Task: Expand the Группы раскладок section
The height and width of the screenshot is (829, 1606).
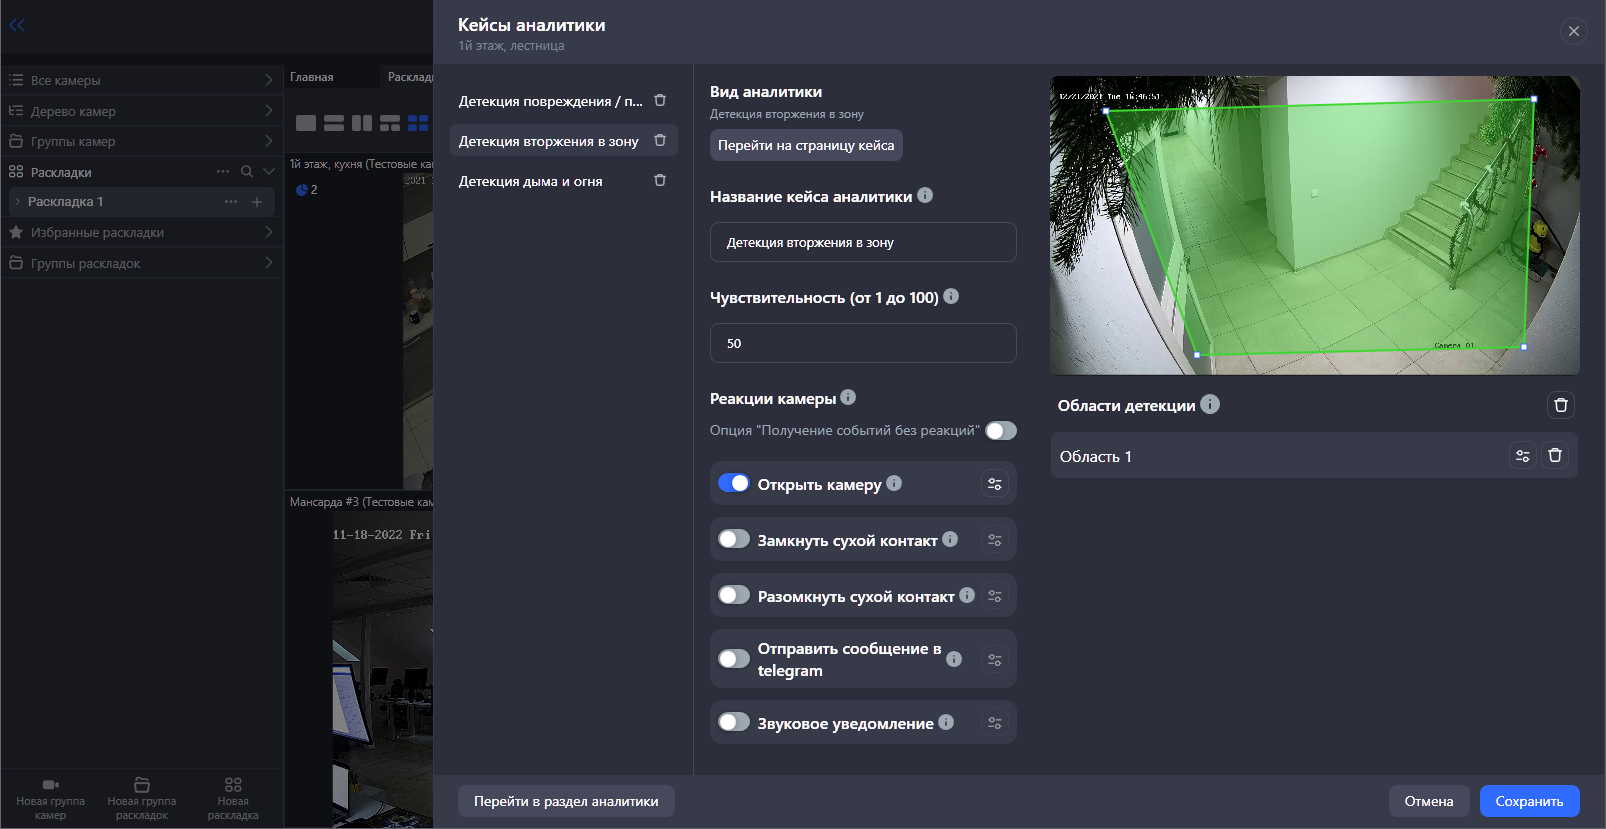Action: [142, 263]
